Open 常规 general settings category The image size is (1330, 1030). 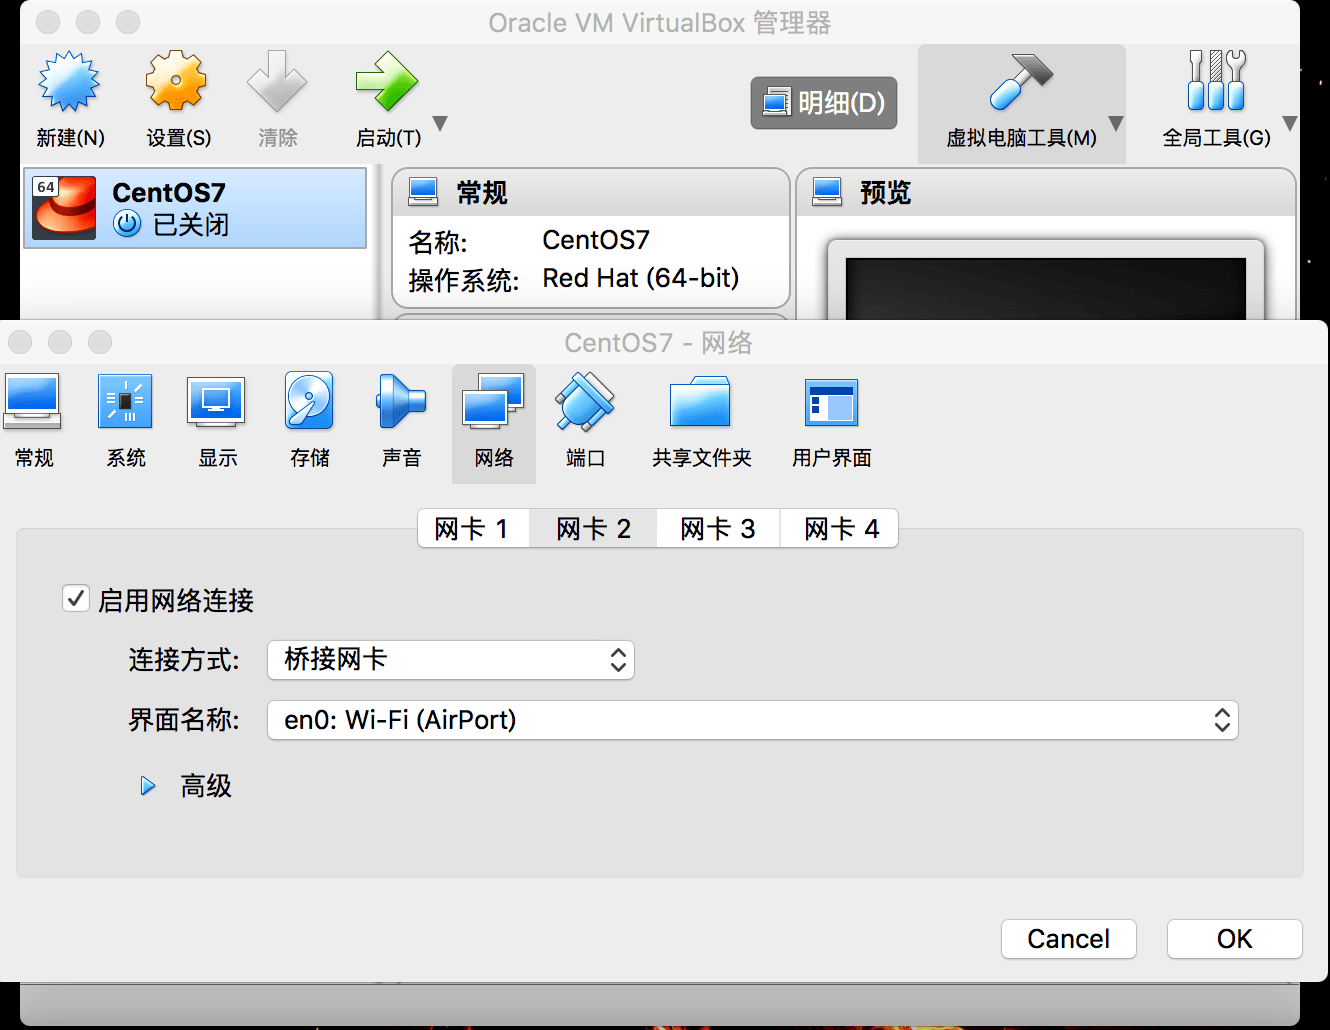pyautogui.click(x=34, y=422)
